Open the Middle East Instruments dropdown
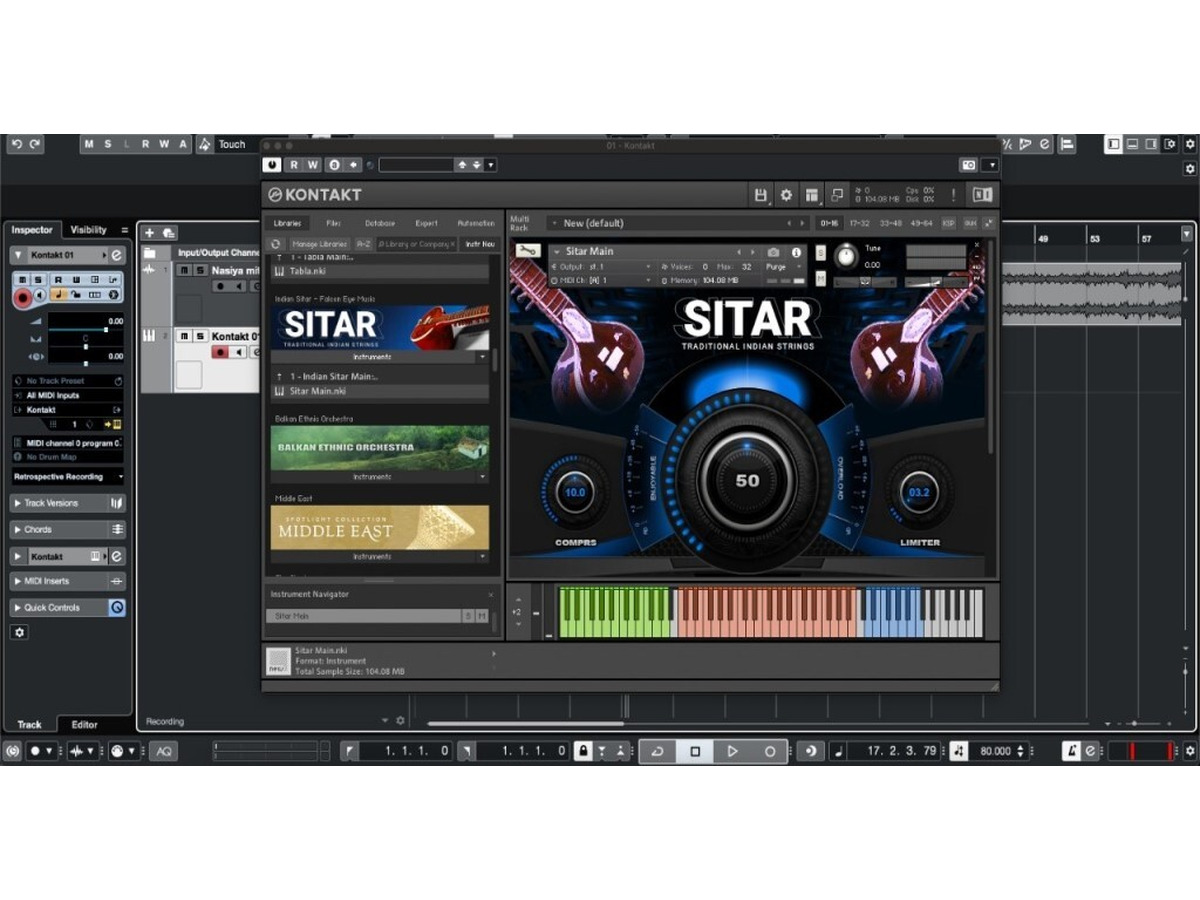Viewport: 1200px width, 900px height. pyautogui.click(x=481, y=557)
